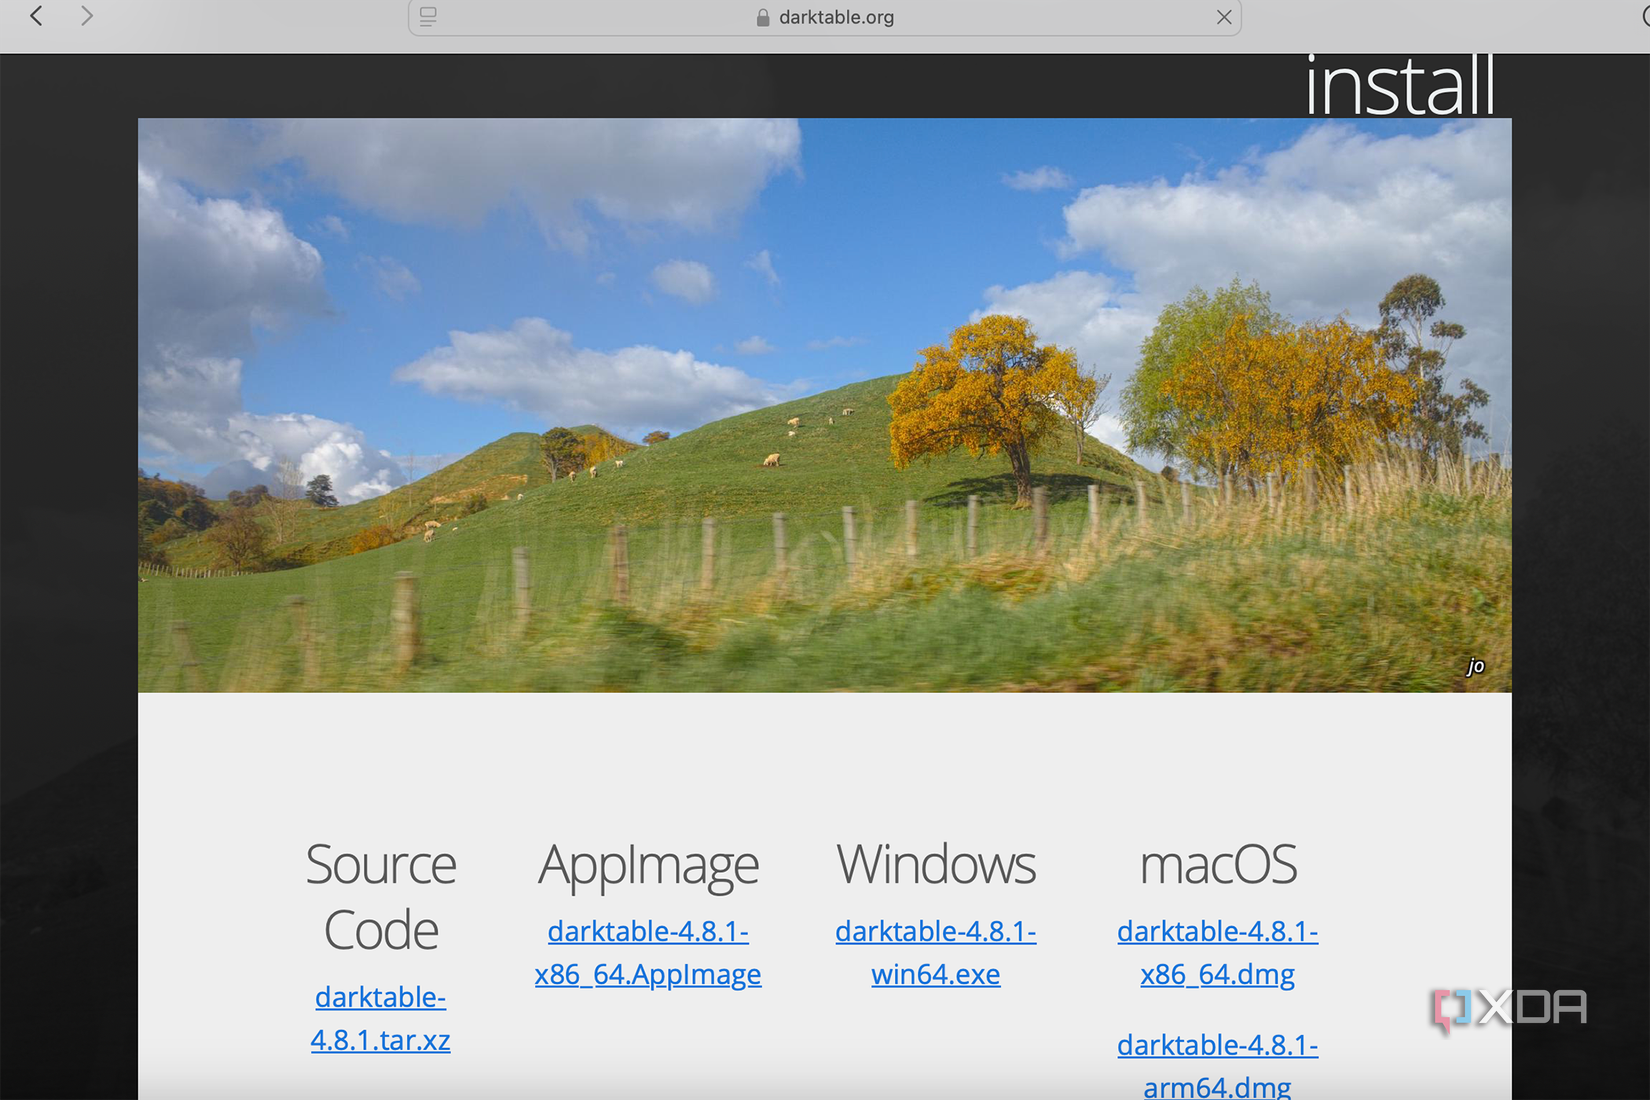The image size is (1650, 1100).
Task: Download darktable-4.8.1-x86_64.AppImage
Action: (x=648, y=952)
